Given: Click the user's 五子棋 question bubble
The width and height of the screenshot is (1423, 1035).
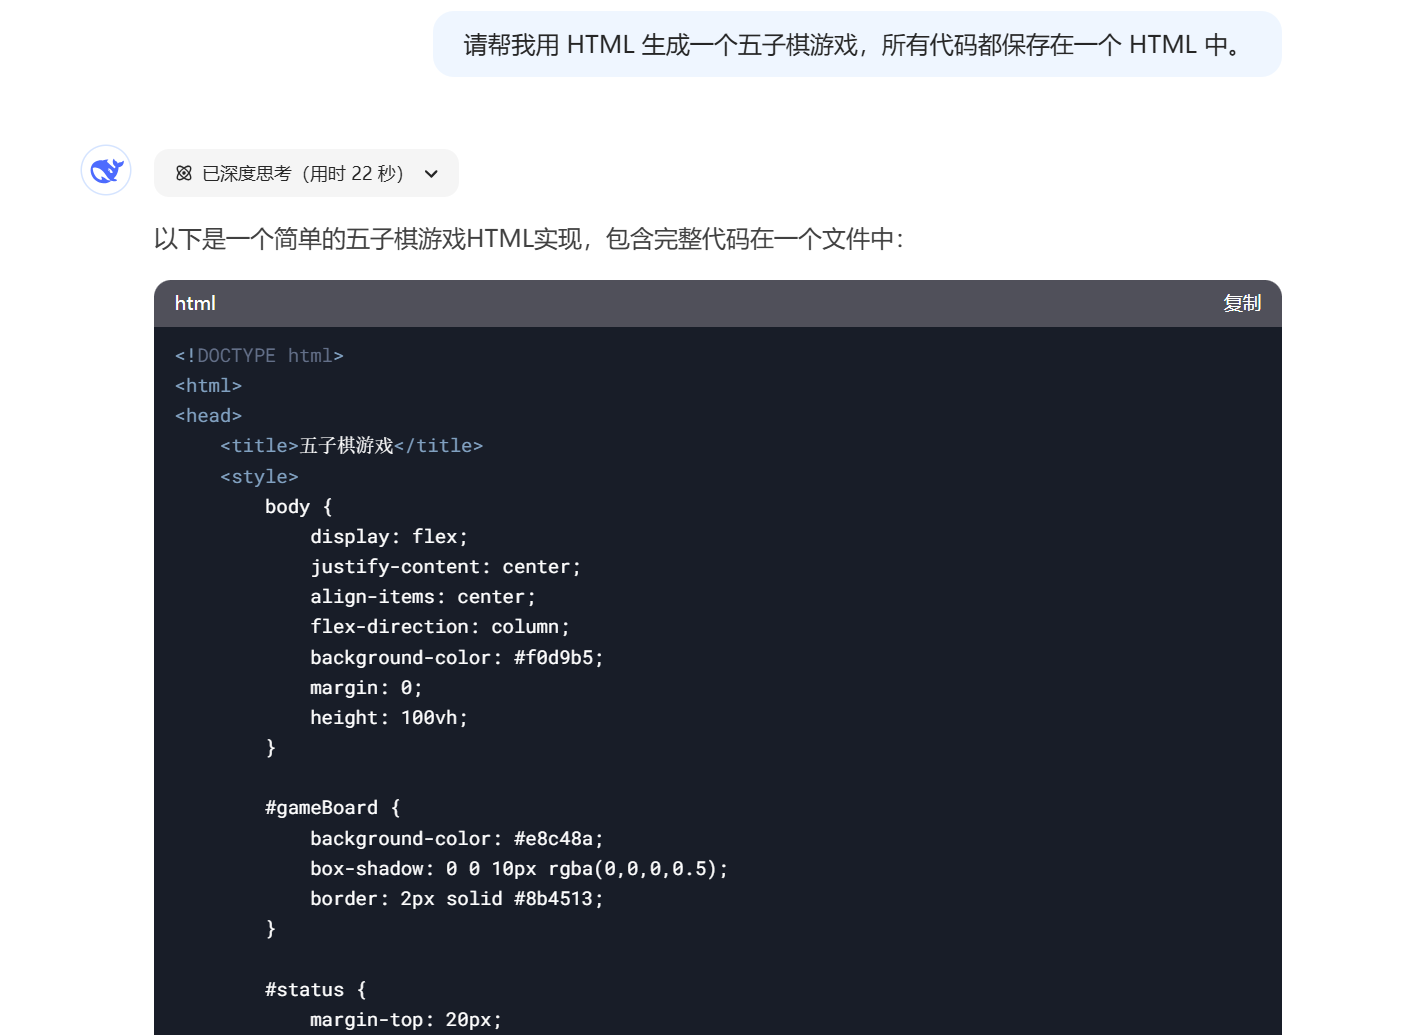Looking at the screenshot, I should tap(857, 43).
